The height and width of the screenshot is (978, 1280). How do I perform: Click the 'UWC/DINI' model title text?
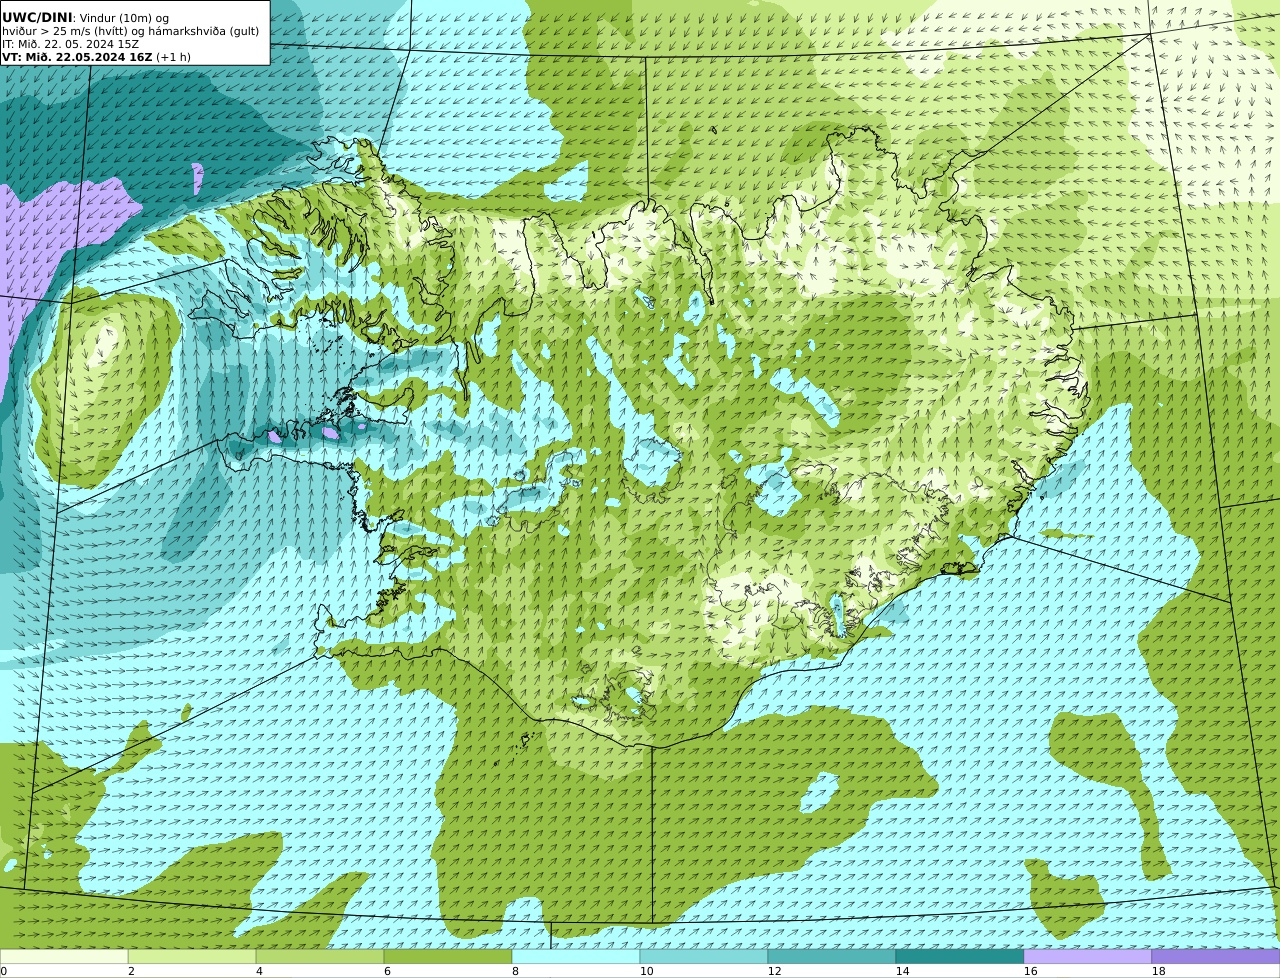point(37,17)
